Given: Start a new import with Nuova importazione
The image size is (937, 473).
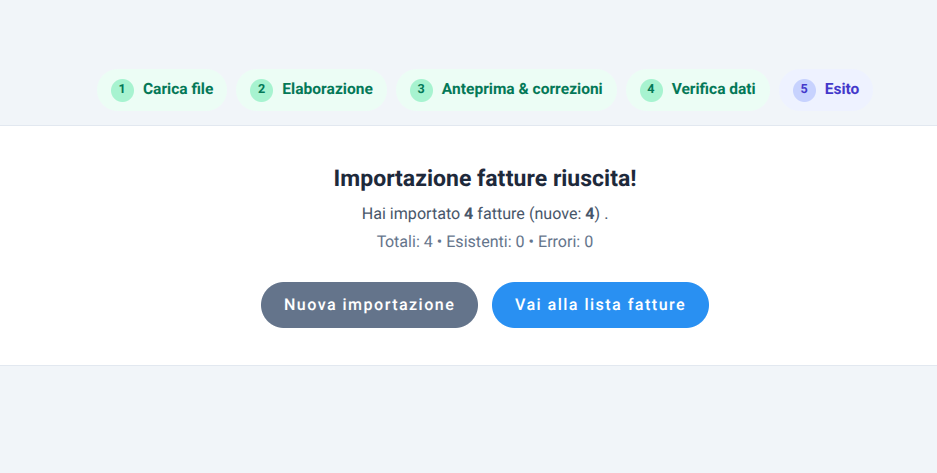Looking at the screenshot, I should pos(369,305).
